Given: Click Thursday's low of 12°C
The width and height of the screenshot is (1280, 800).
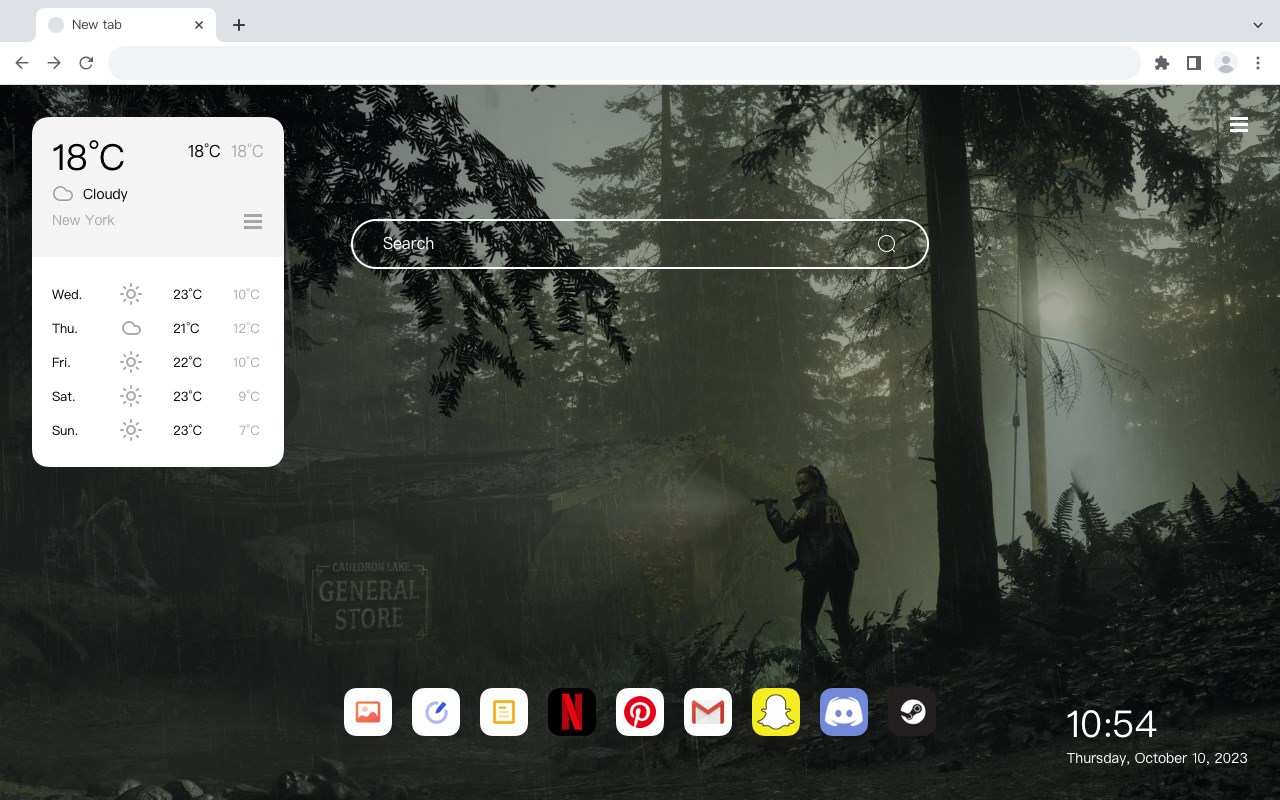Looking at the screenshot, I should [x=246, y=328].
